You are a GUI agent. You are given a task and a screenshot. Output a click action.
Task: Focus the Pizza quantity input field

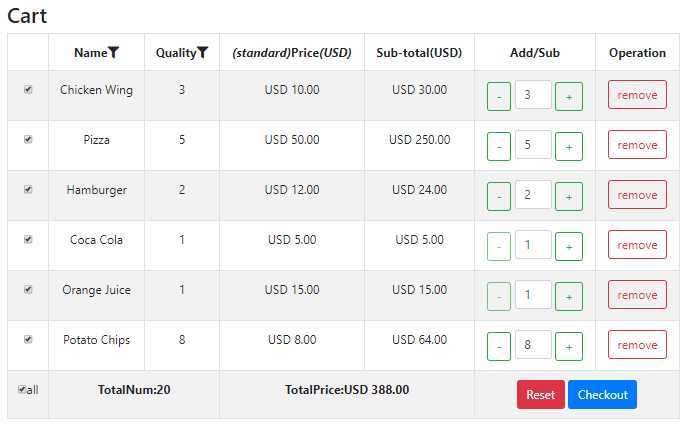coord(533,144)
